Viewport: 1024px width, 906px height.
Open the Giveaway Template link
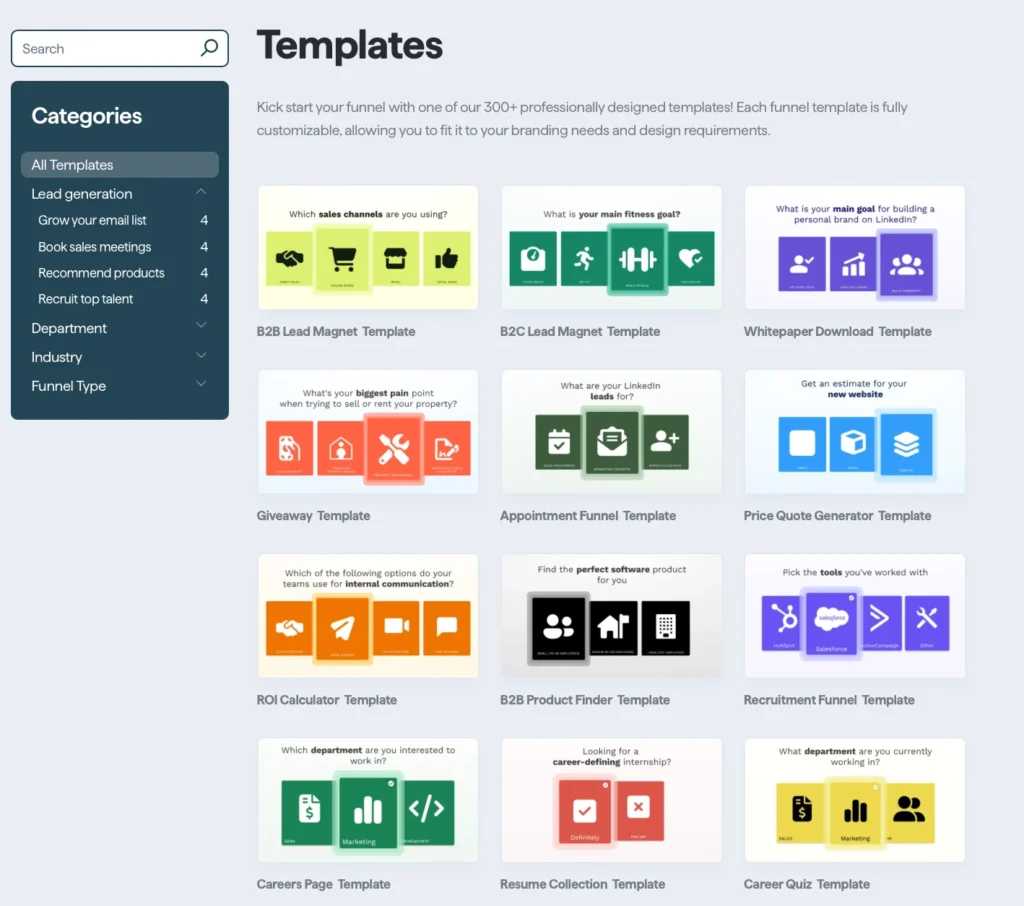pyautogui.click(x=313, y=515)
